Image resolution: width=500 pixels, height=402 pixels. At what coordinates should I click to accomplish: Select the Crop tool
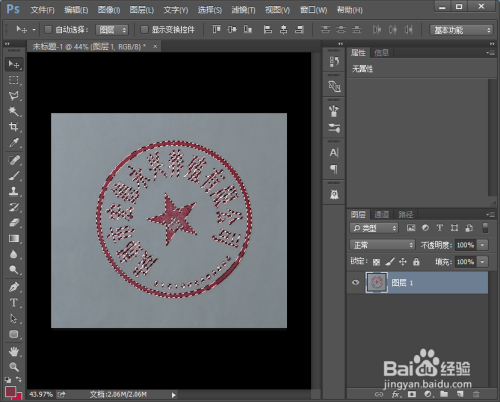pos(14,127)
